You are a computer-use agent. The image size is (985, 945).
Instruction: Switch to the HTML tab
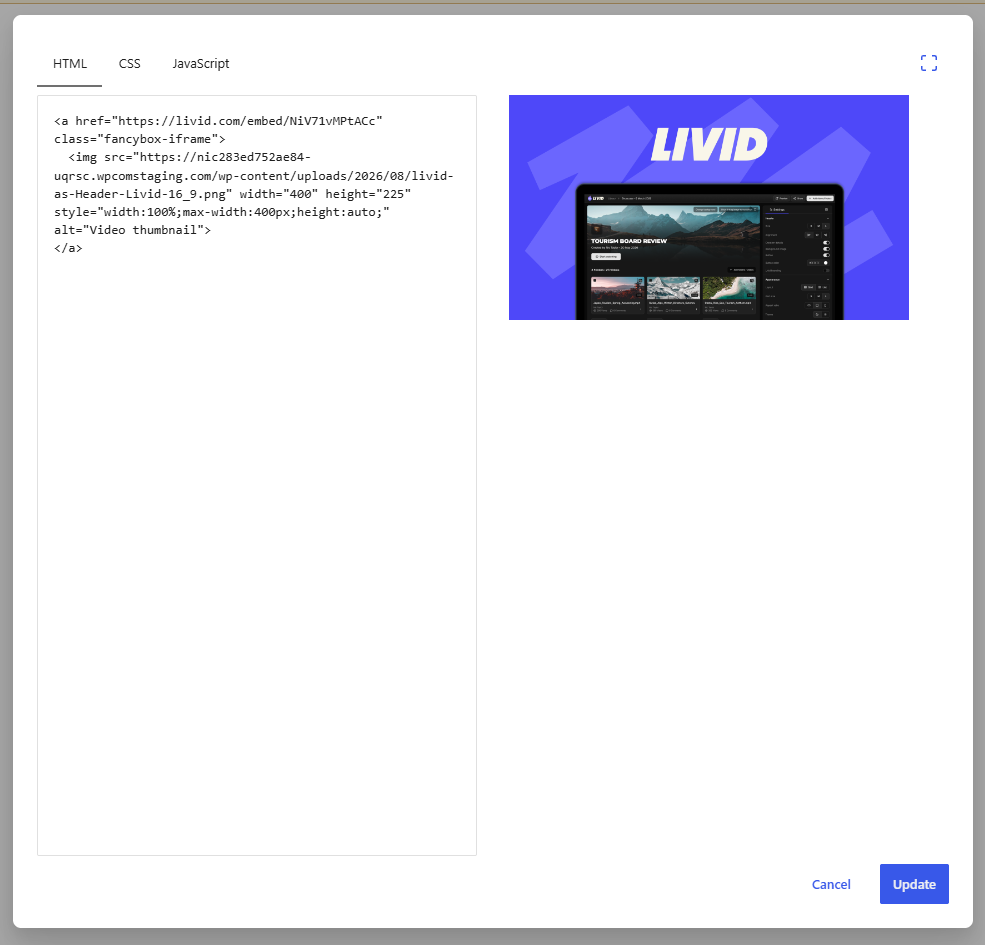click(70, 63)
